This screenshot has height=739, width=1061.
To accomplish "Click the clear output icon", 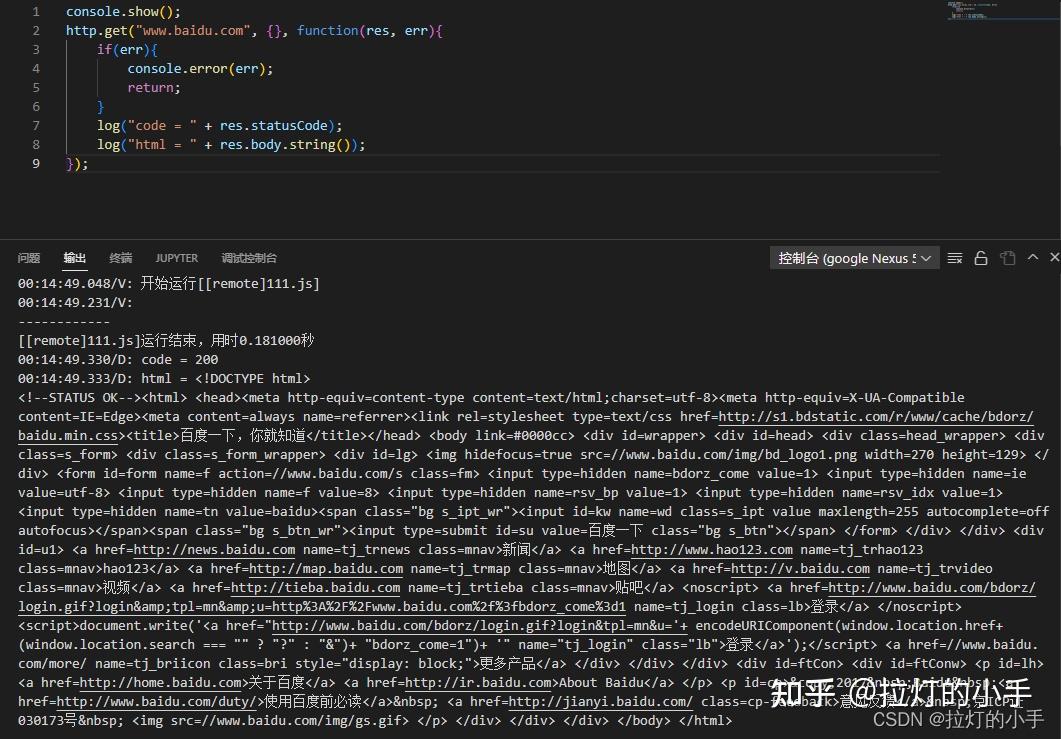I will [954, 257].
